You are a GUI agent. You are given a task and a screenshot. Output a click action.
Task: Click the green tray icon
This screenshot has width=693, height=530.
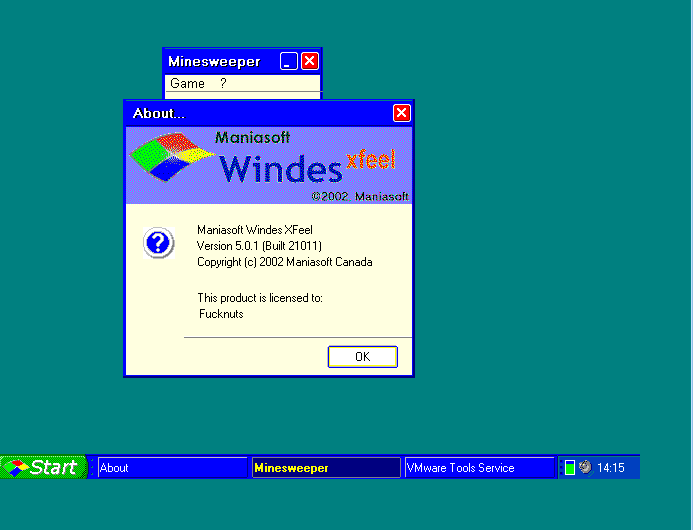(569, 468)
